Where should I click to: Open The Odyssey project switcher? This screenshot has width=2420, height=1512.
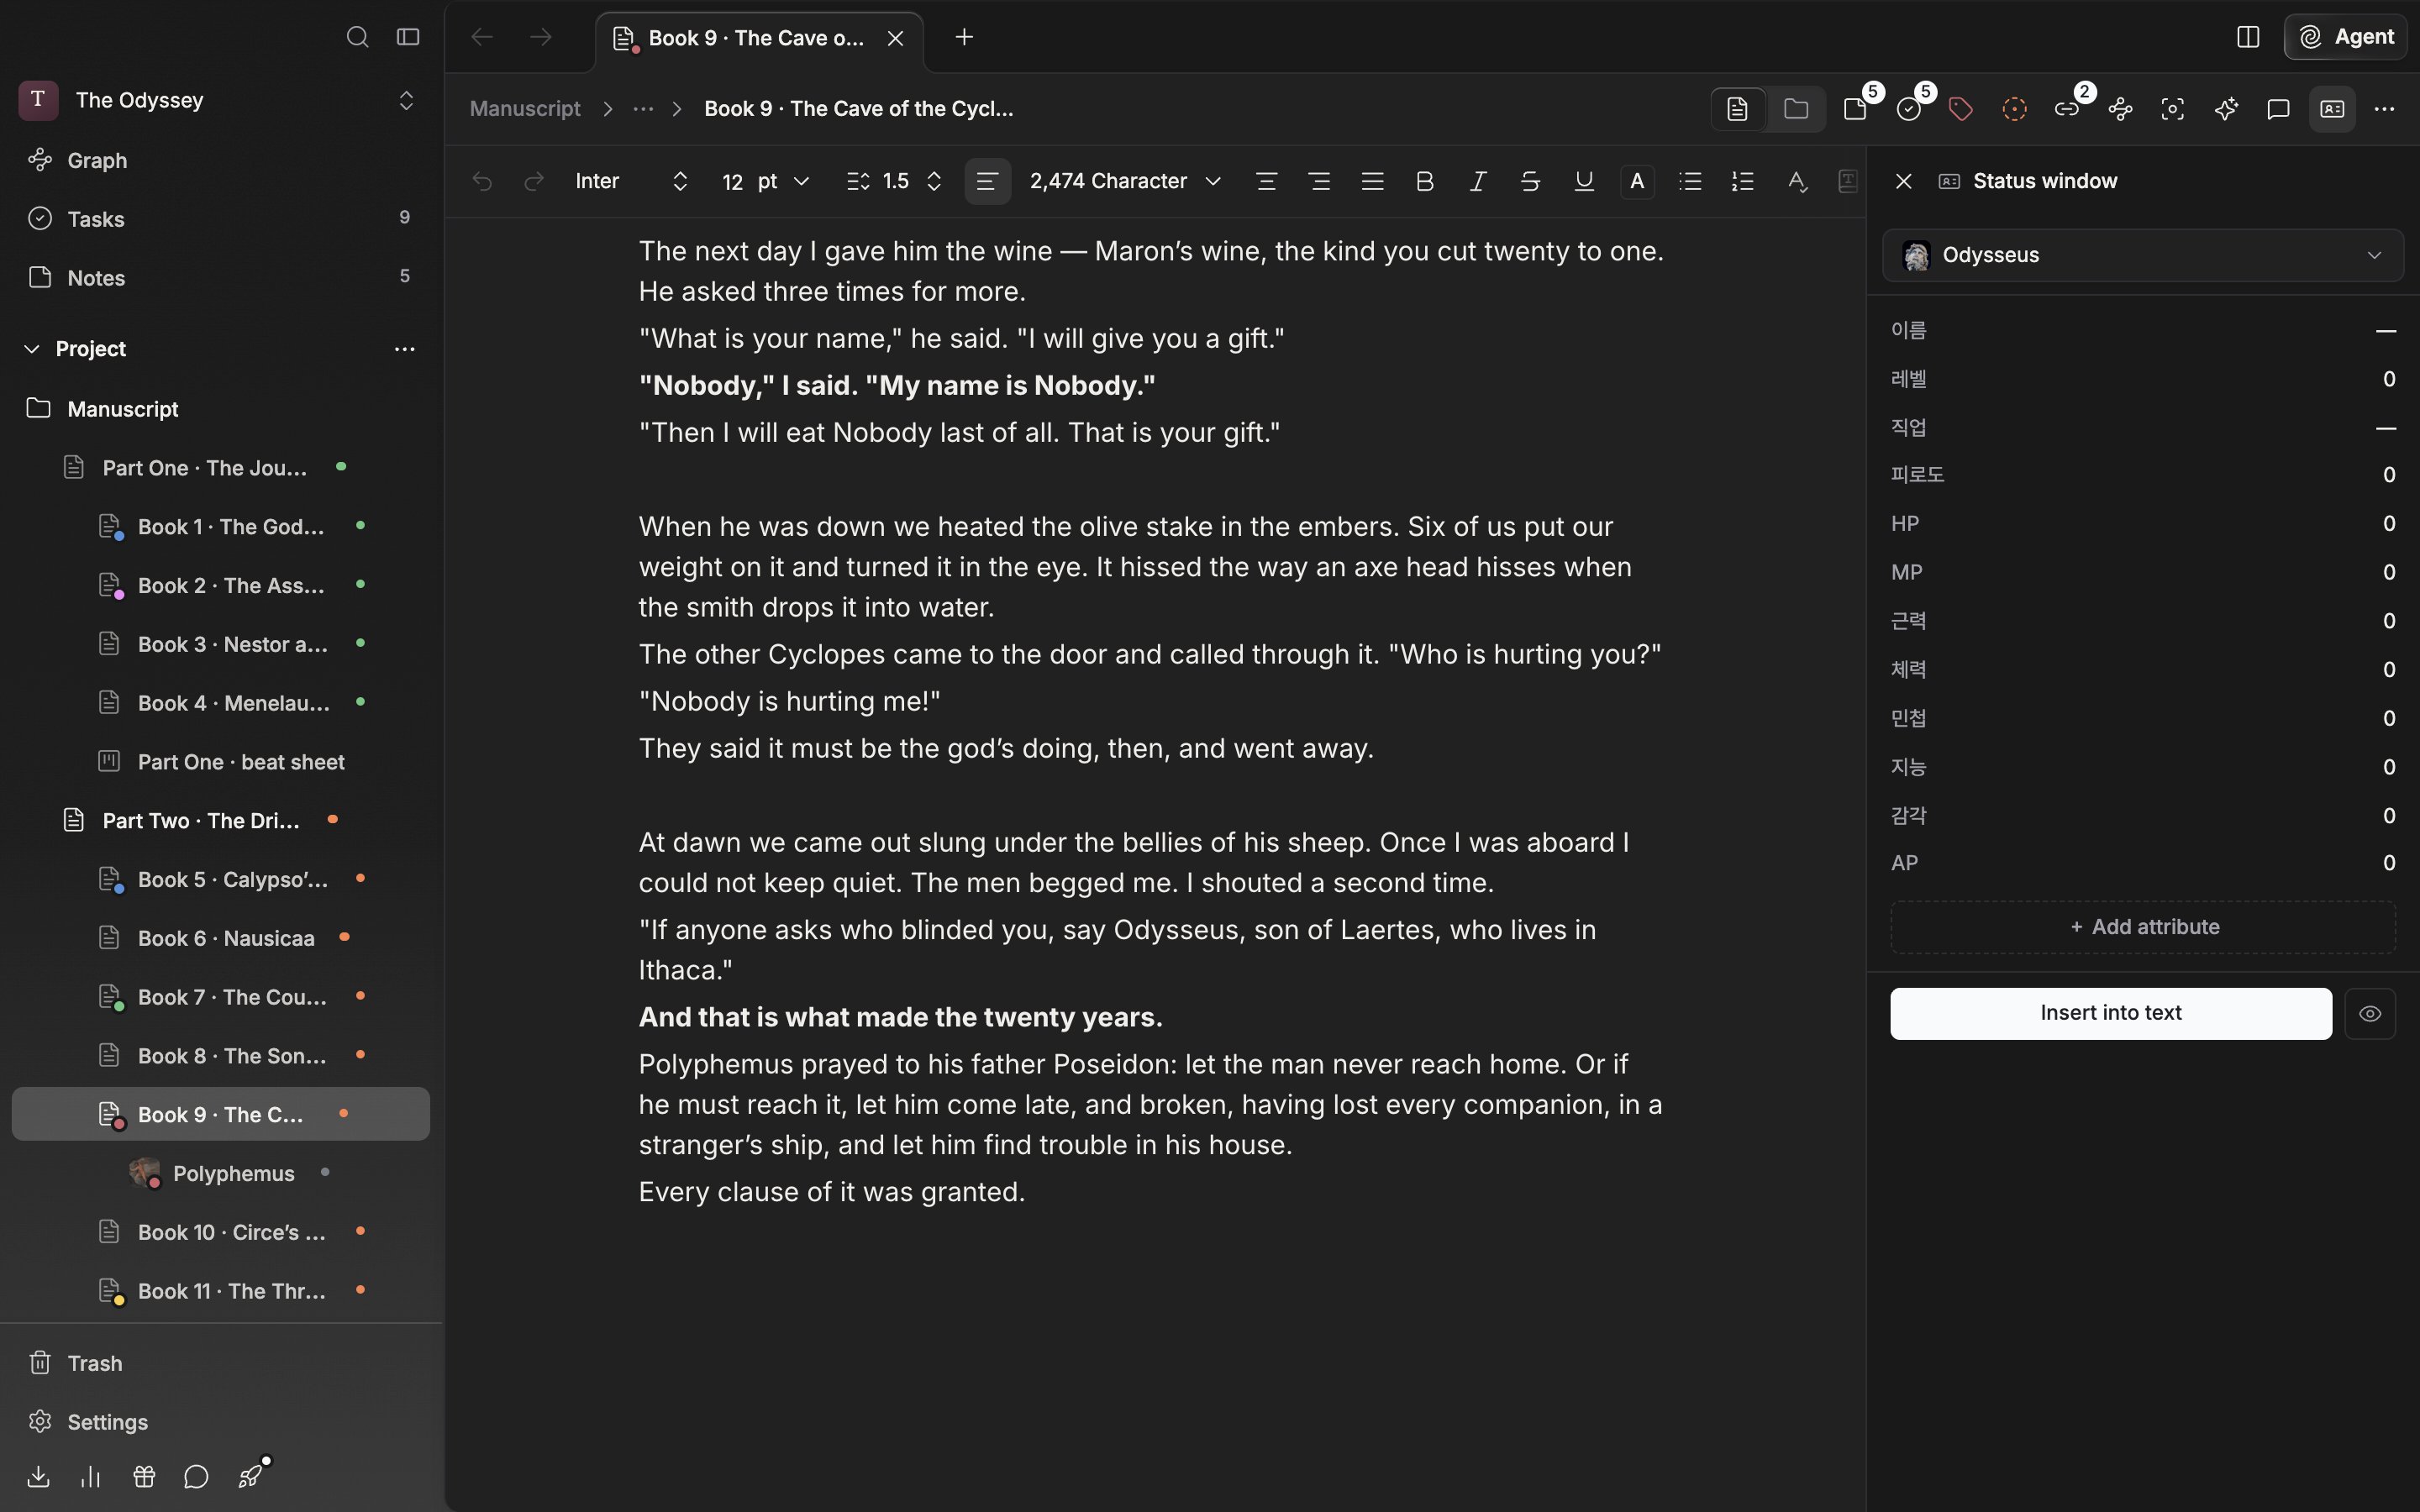click(x=220, y=100)
